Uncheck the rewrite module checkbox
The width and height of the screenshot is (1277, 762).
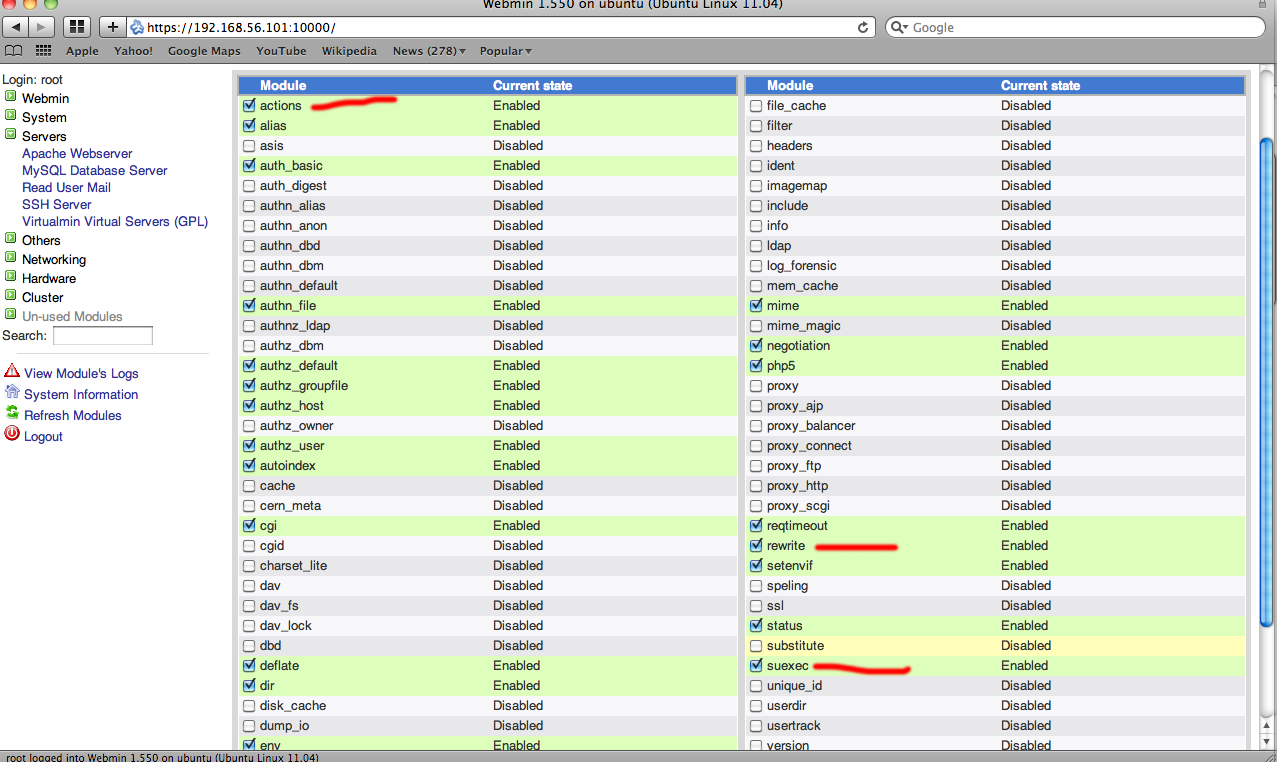[756, 545]
